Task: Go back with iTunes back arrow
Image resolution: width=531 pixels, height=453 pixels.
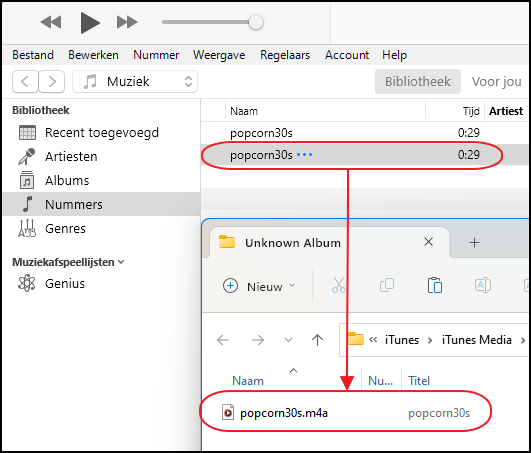Action: coord(25,82)
